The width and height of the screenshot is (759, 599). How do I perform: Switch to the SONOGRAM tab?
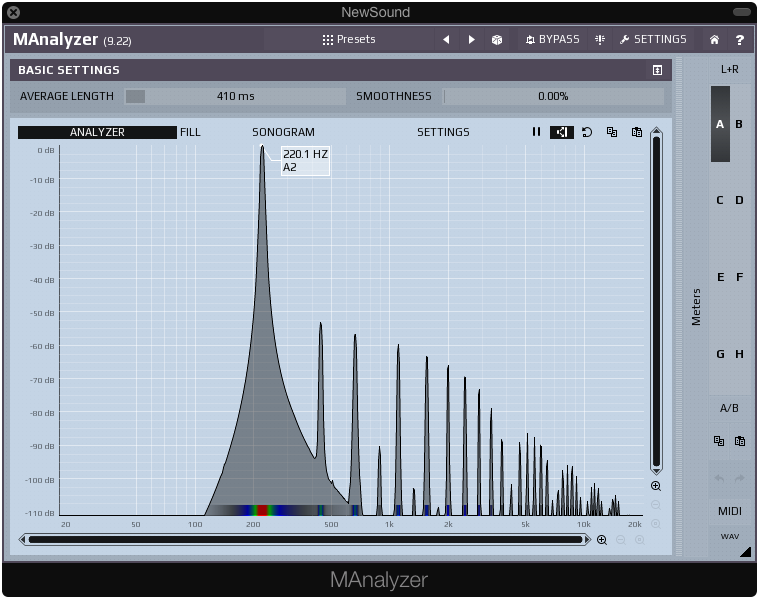click(x=283, y=132)
